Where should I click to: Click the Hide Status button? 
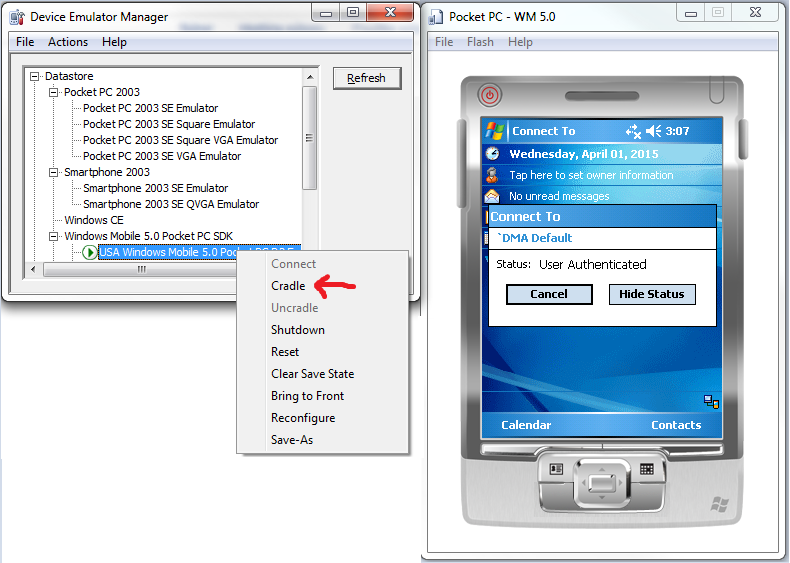click(x=652, y=294)
